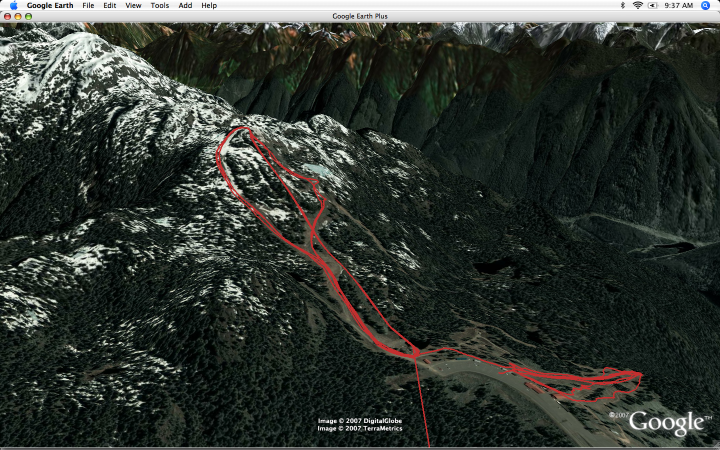
Task: Open the Apple menu
Action: click(13, 6)
